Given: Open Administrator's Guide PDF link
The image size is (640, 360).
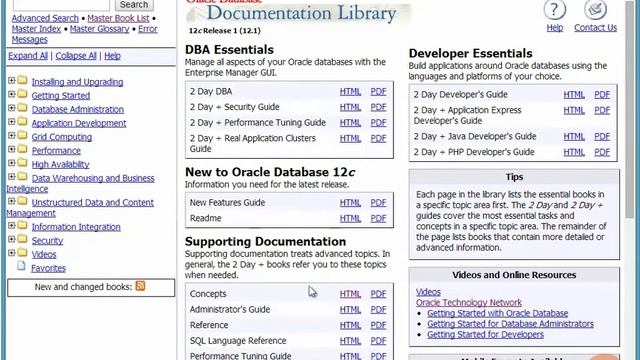Looking at the screenshot, I should (378, 310).
